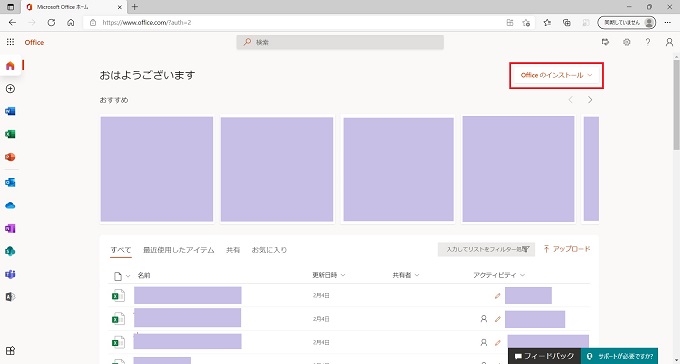This screenshot has height=364, width=680.
Task: Switch to お気に入り tab
Action: click(269, 250)
